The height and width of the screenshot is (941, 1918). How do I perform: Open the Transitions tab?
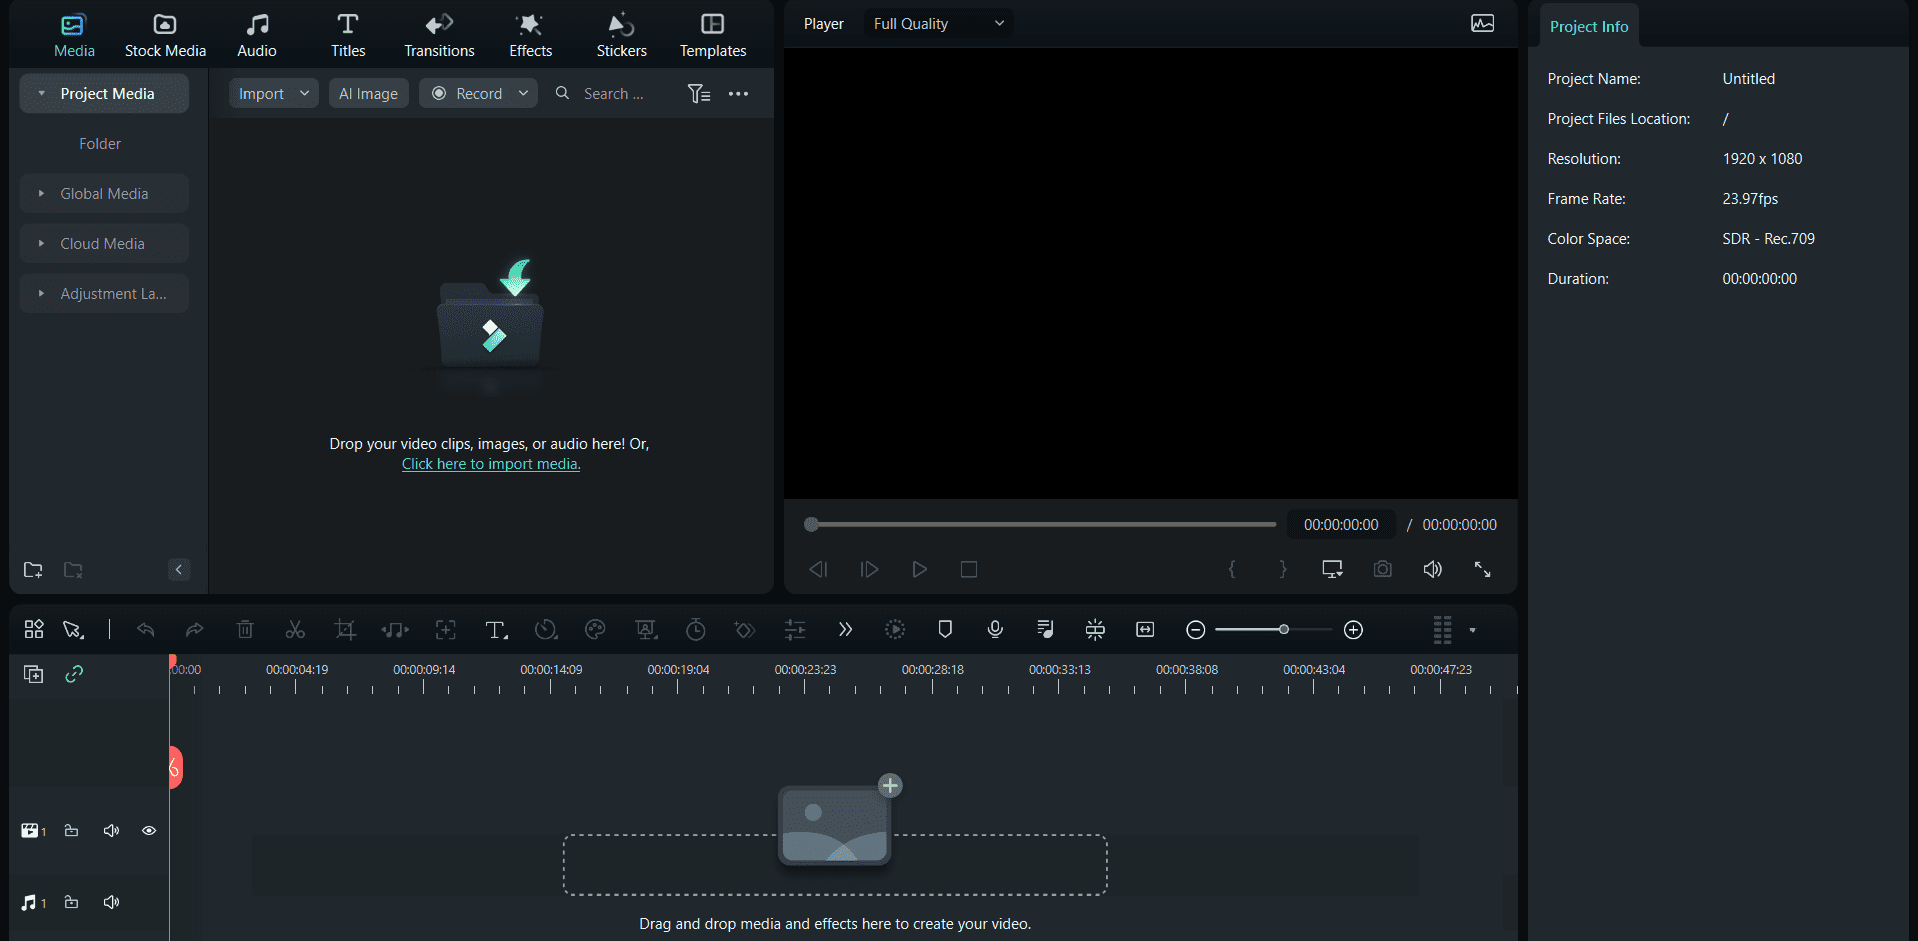pyautogui.click(x=438, y=34)
